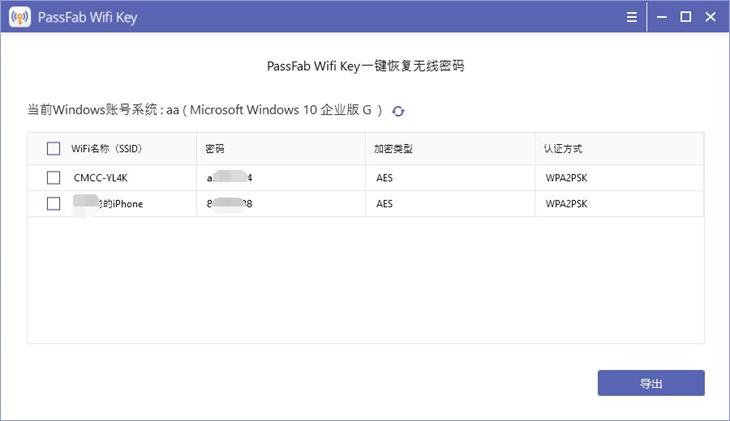Close the PassFab Wifi Key window

tap(710, 17)
